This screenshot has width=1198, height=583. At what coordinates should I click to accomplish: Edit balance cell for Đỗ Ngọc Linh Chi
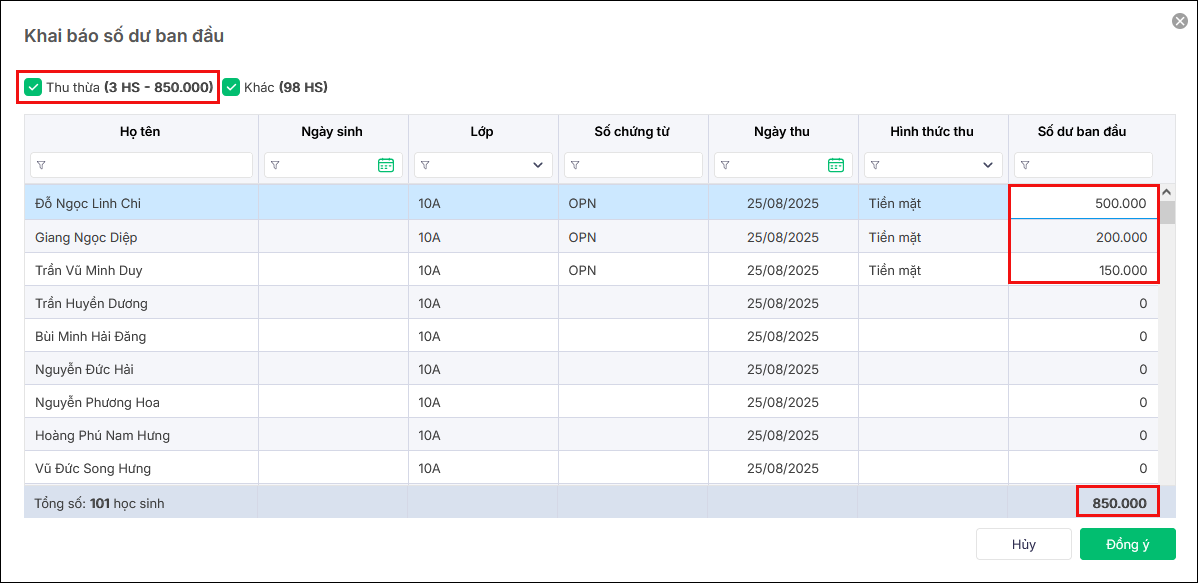(1084, 204)
